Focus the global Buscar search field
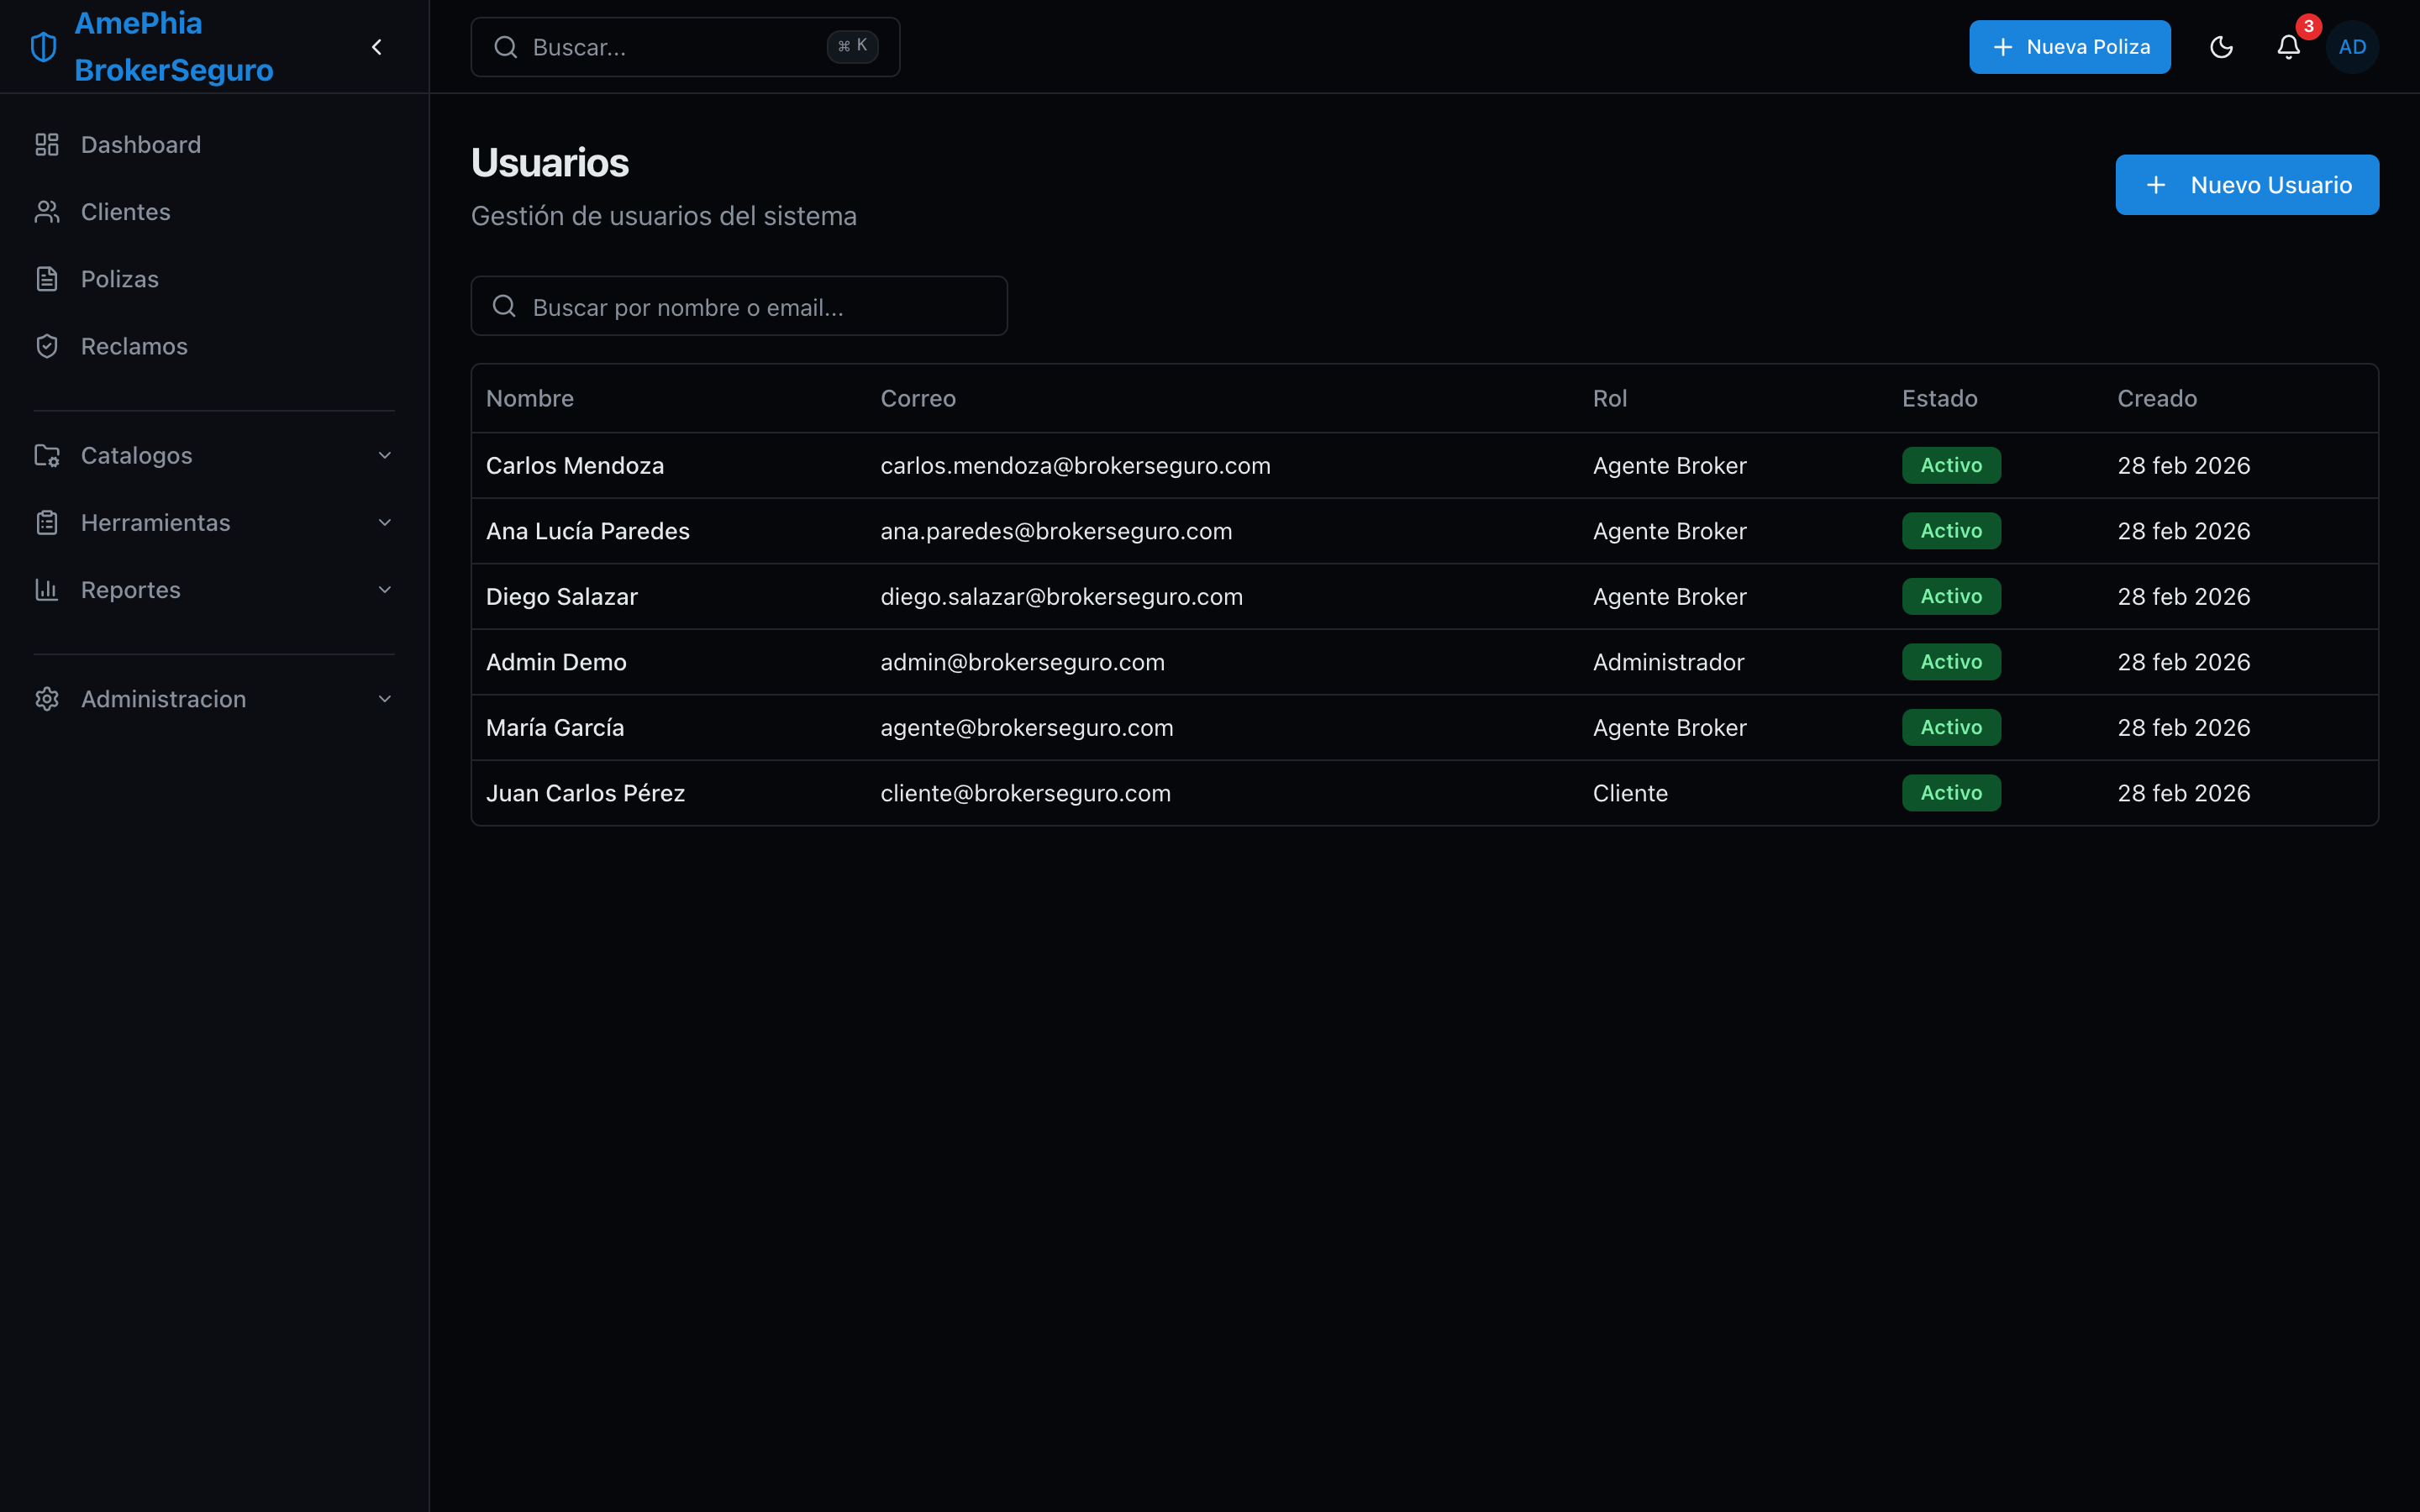The height and width of the screenshot is (1512, 2420). [685, 47]
